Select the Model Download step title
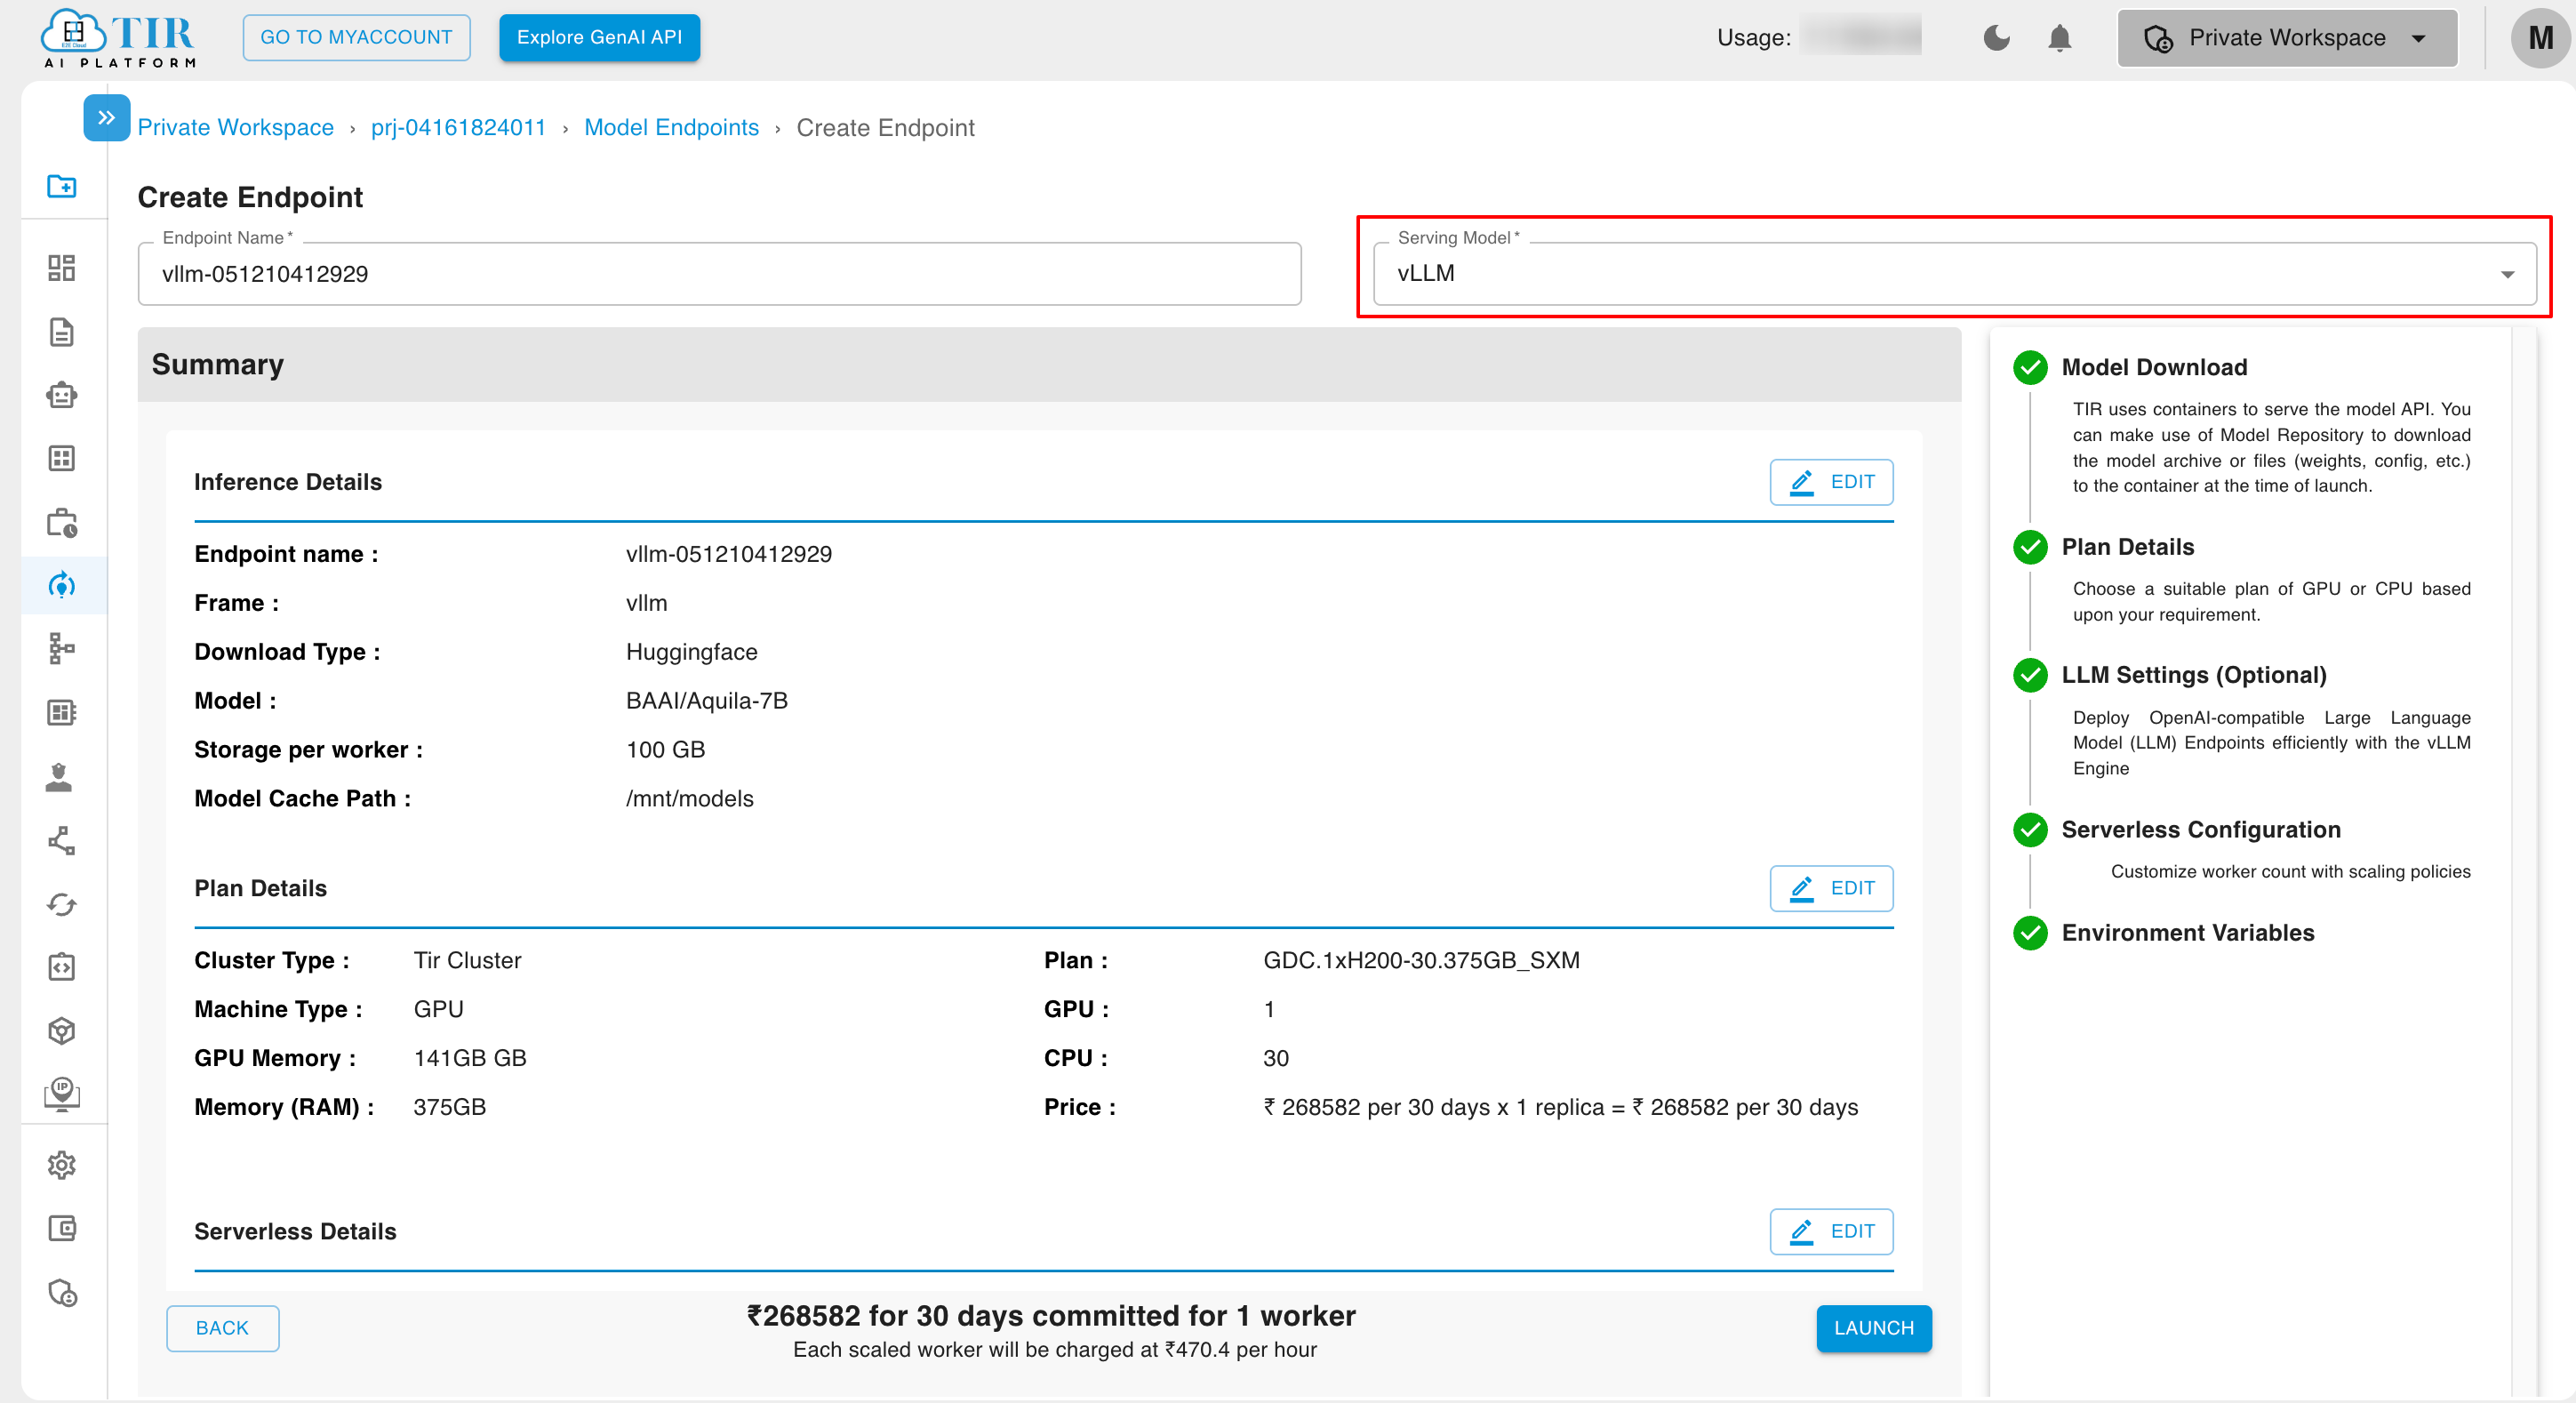Image resolution: width=2576 pixels, height=1403 pixels. pos(2154,367)
